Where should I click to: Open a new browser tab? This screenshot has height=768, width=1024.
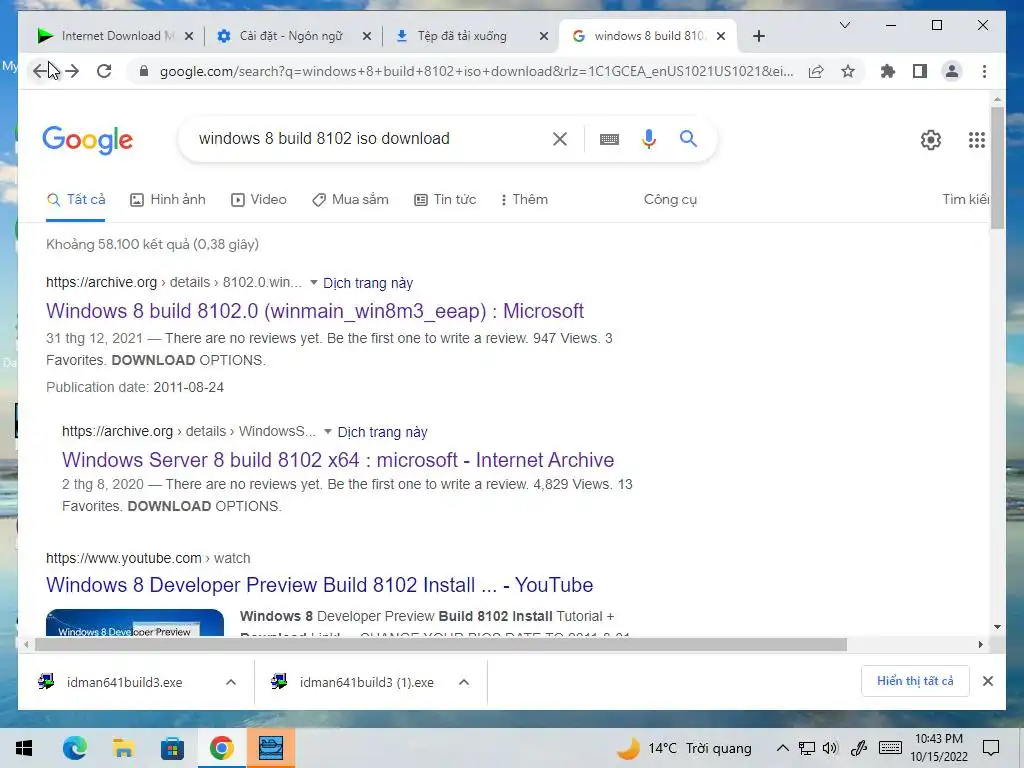point(758,36)
